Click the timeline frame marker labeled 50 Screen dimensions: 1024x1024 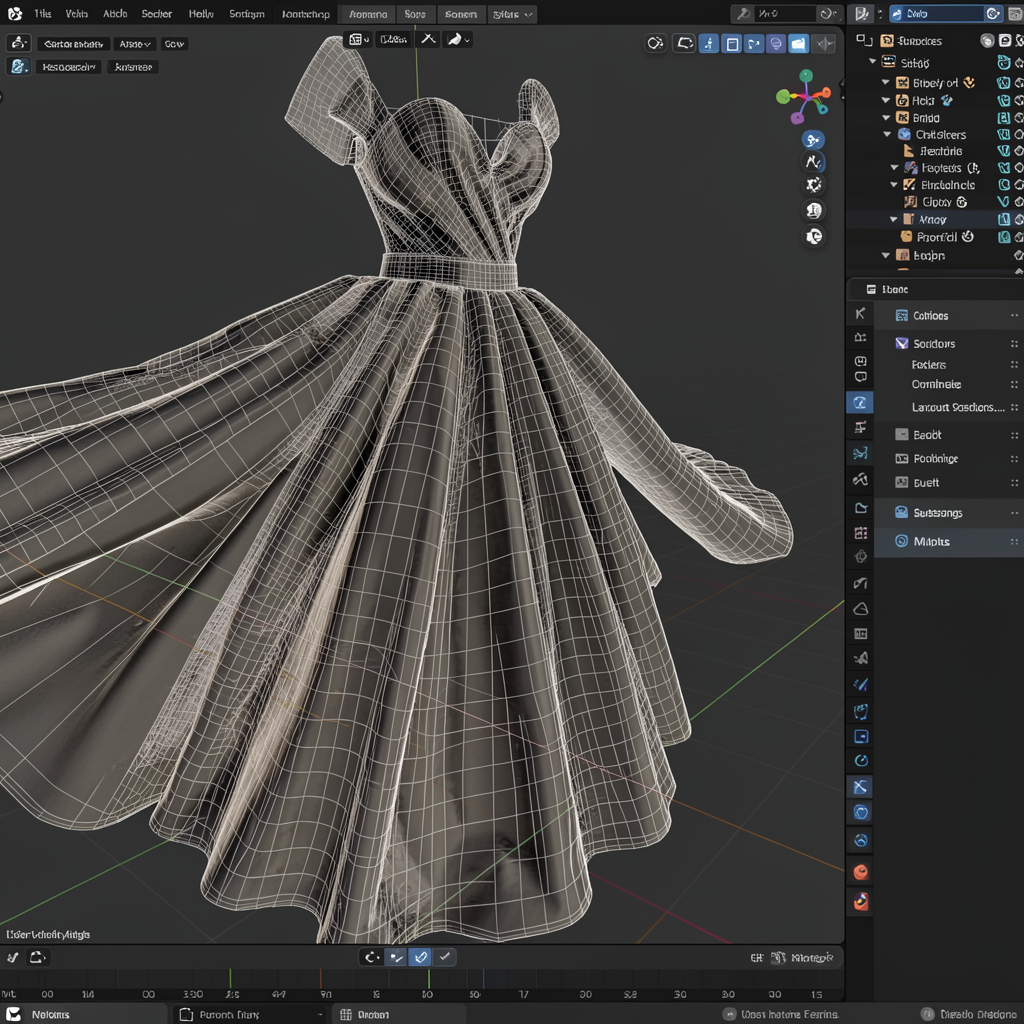pos(474,994)
